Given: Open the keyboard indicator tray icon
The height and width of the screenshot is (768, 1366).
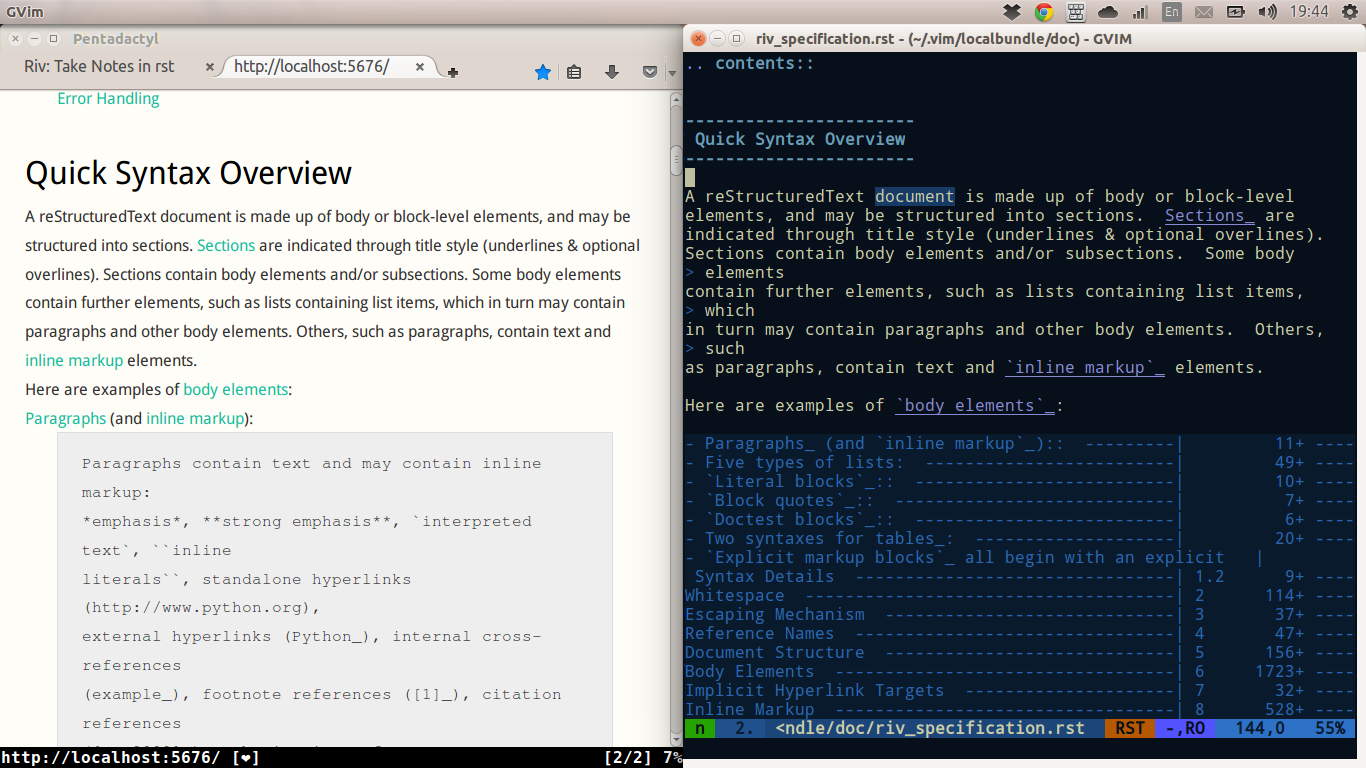Looking at the screenshot, I should pos(1076,12).
